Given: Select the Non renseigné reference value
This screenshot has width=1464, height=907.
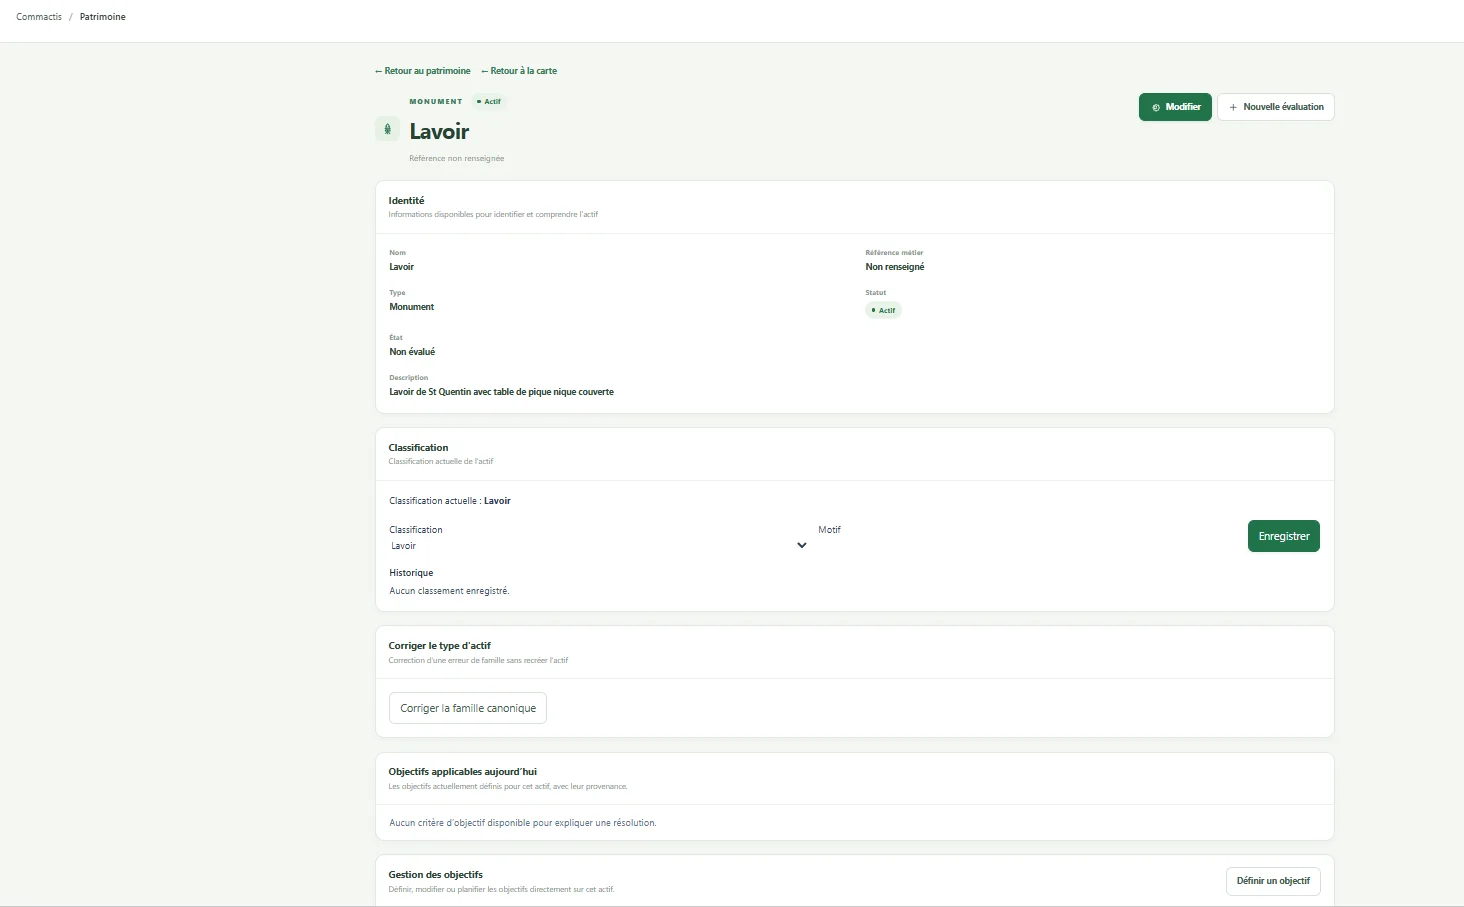Looking at the screenshot, I should click(x=895, y=267).
